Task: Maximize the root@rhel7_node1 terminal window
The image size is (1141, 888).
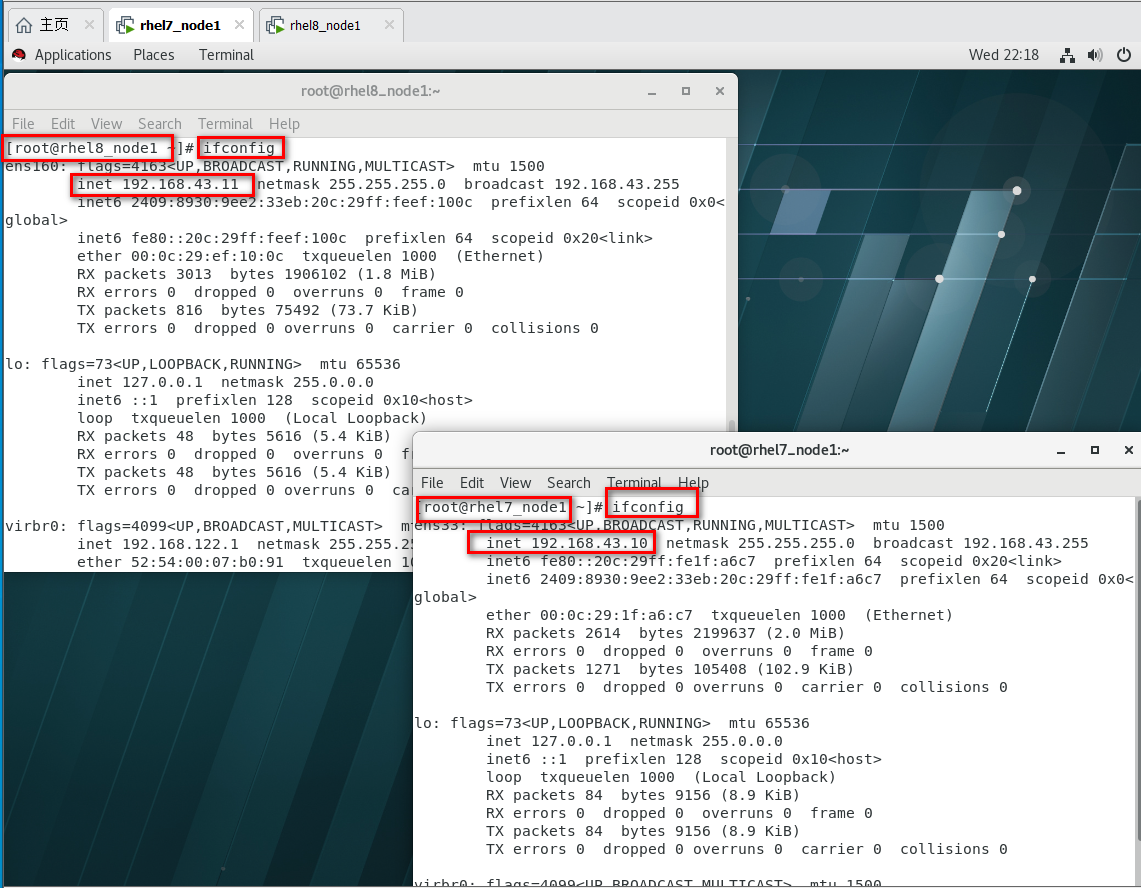Action: [1094, 450]
